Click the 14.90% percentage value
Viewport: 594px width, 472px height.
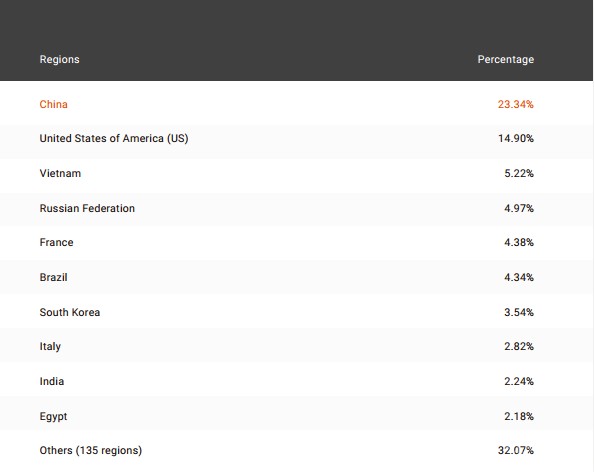pyautogui.click(x=516, y=139)
